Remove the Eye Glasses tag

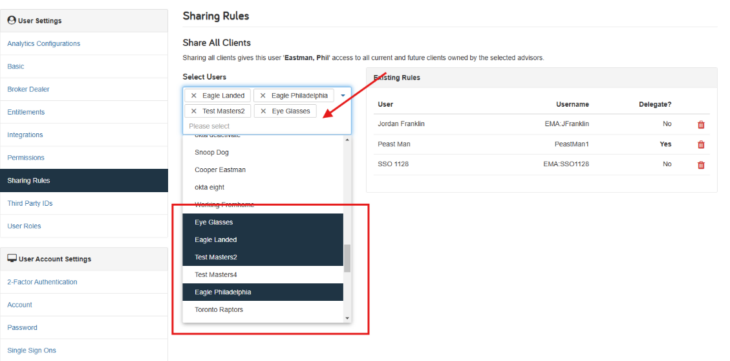point(263,111)
